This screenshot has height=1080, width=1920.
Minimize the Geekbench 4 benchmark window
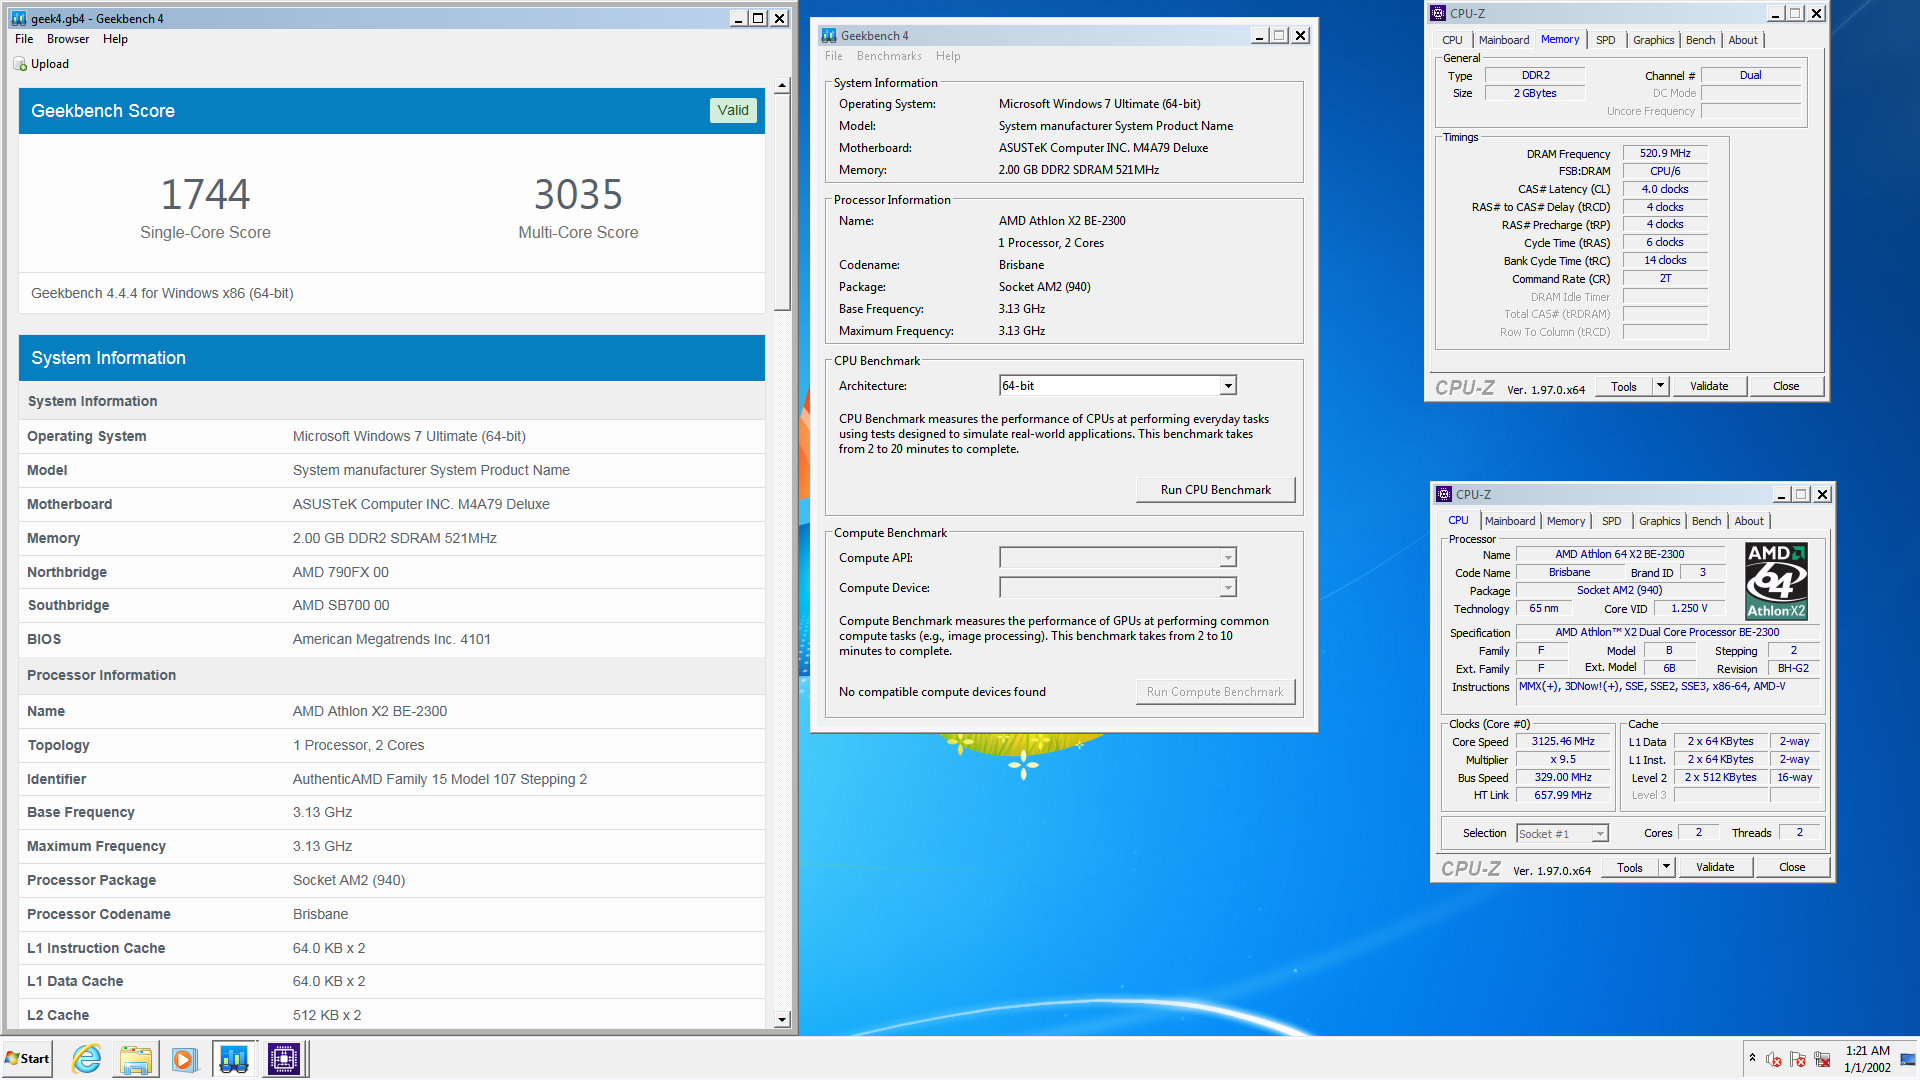pos(1260,35)
